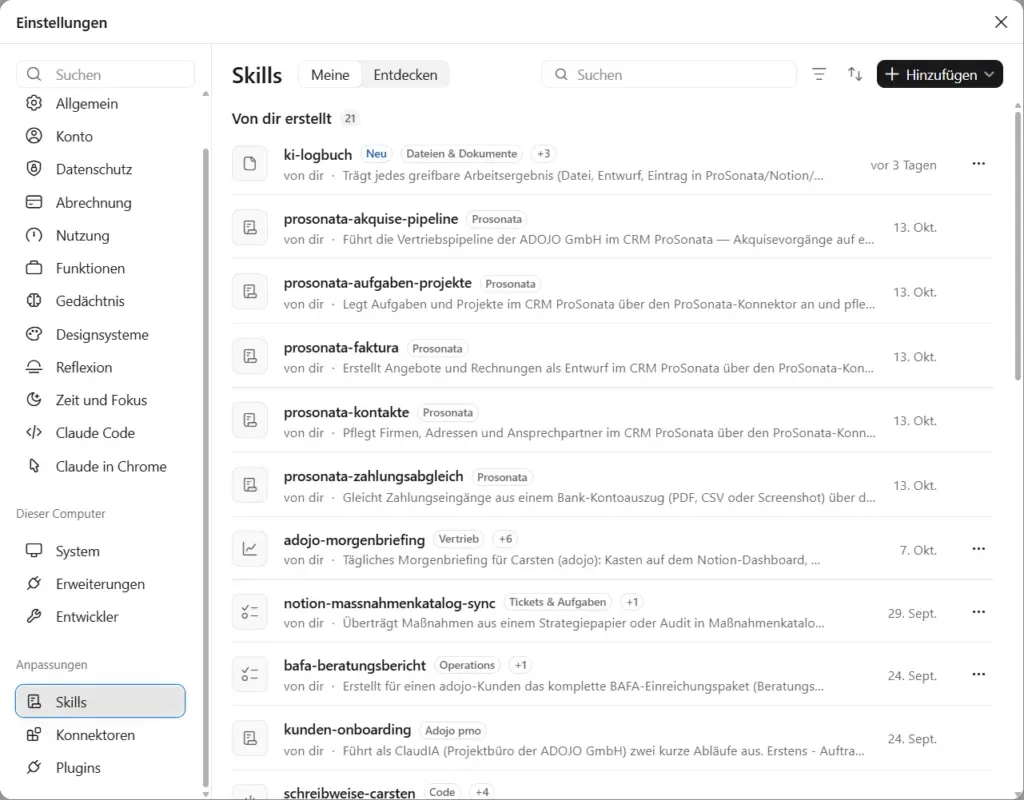Click the skills list vertical scrollbar
The image size is (1024, 800).
[x=1017, y=246]
